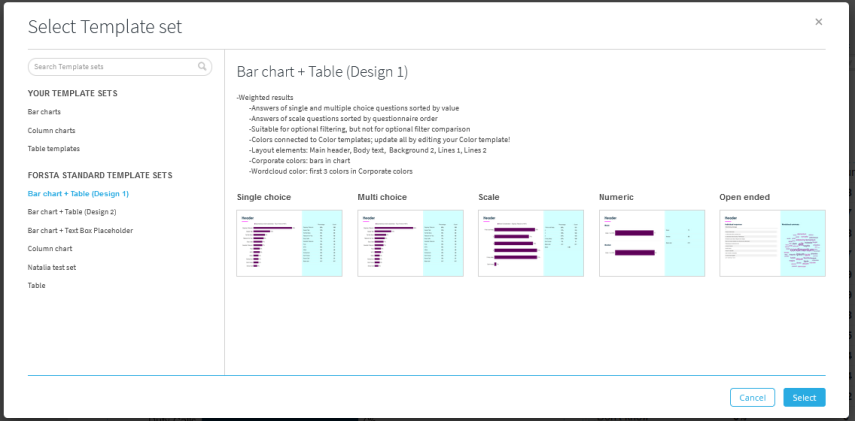855x421 pixels.
Task: Open the Open ended wordcloud thumbnail
Action: [773, 243]
